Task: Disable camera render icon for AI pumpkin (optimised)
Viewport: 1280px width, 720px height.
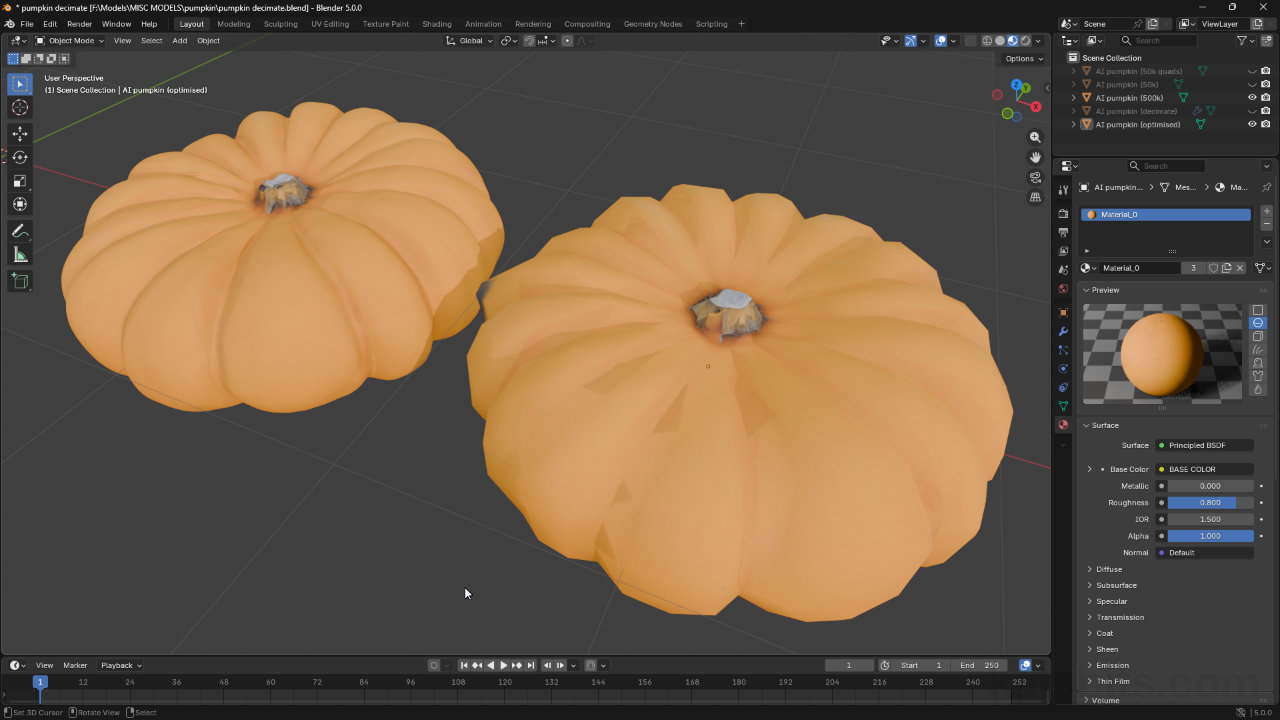Action: pos(1264,124)
